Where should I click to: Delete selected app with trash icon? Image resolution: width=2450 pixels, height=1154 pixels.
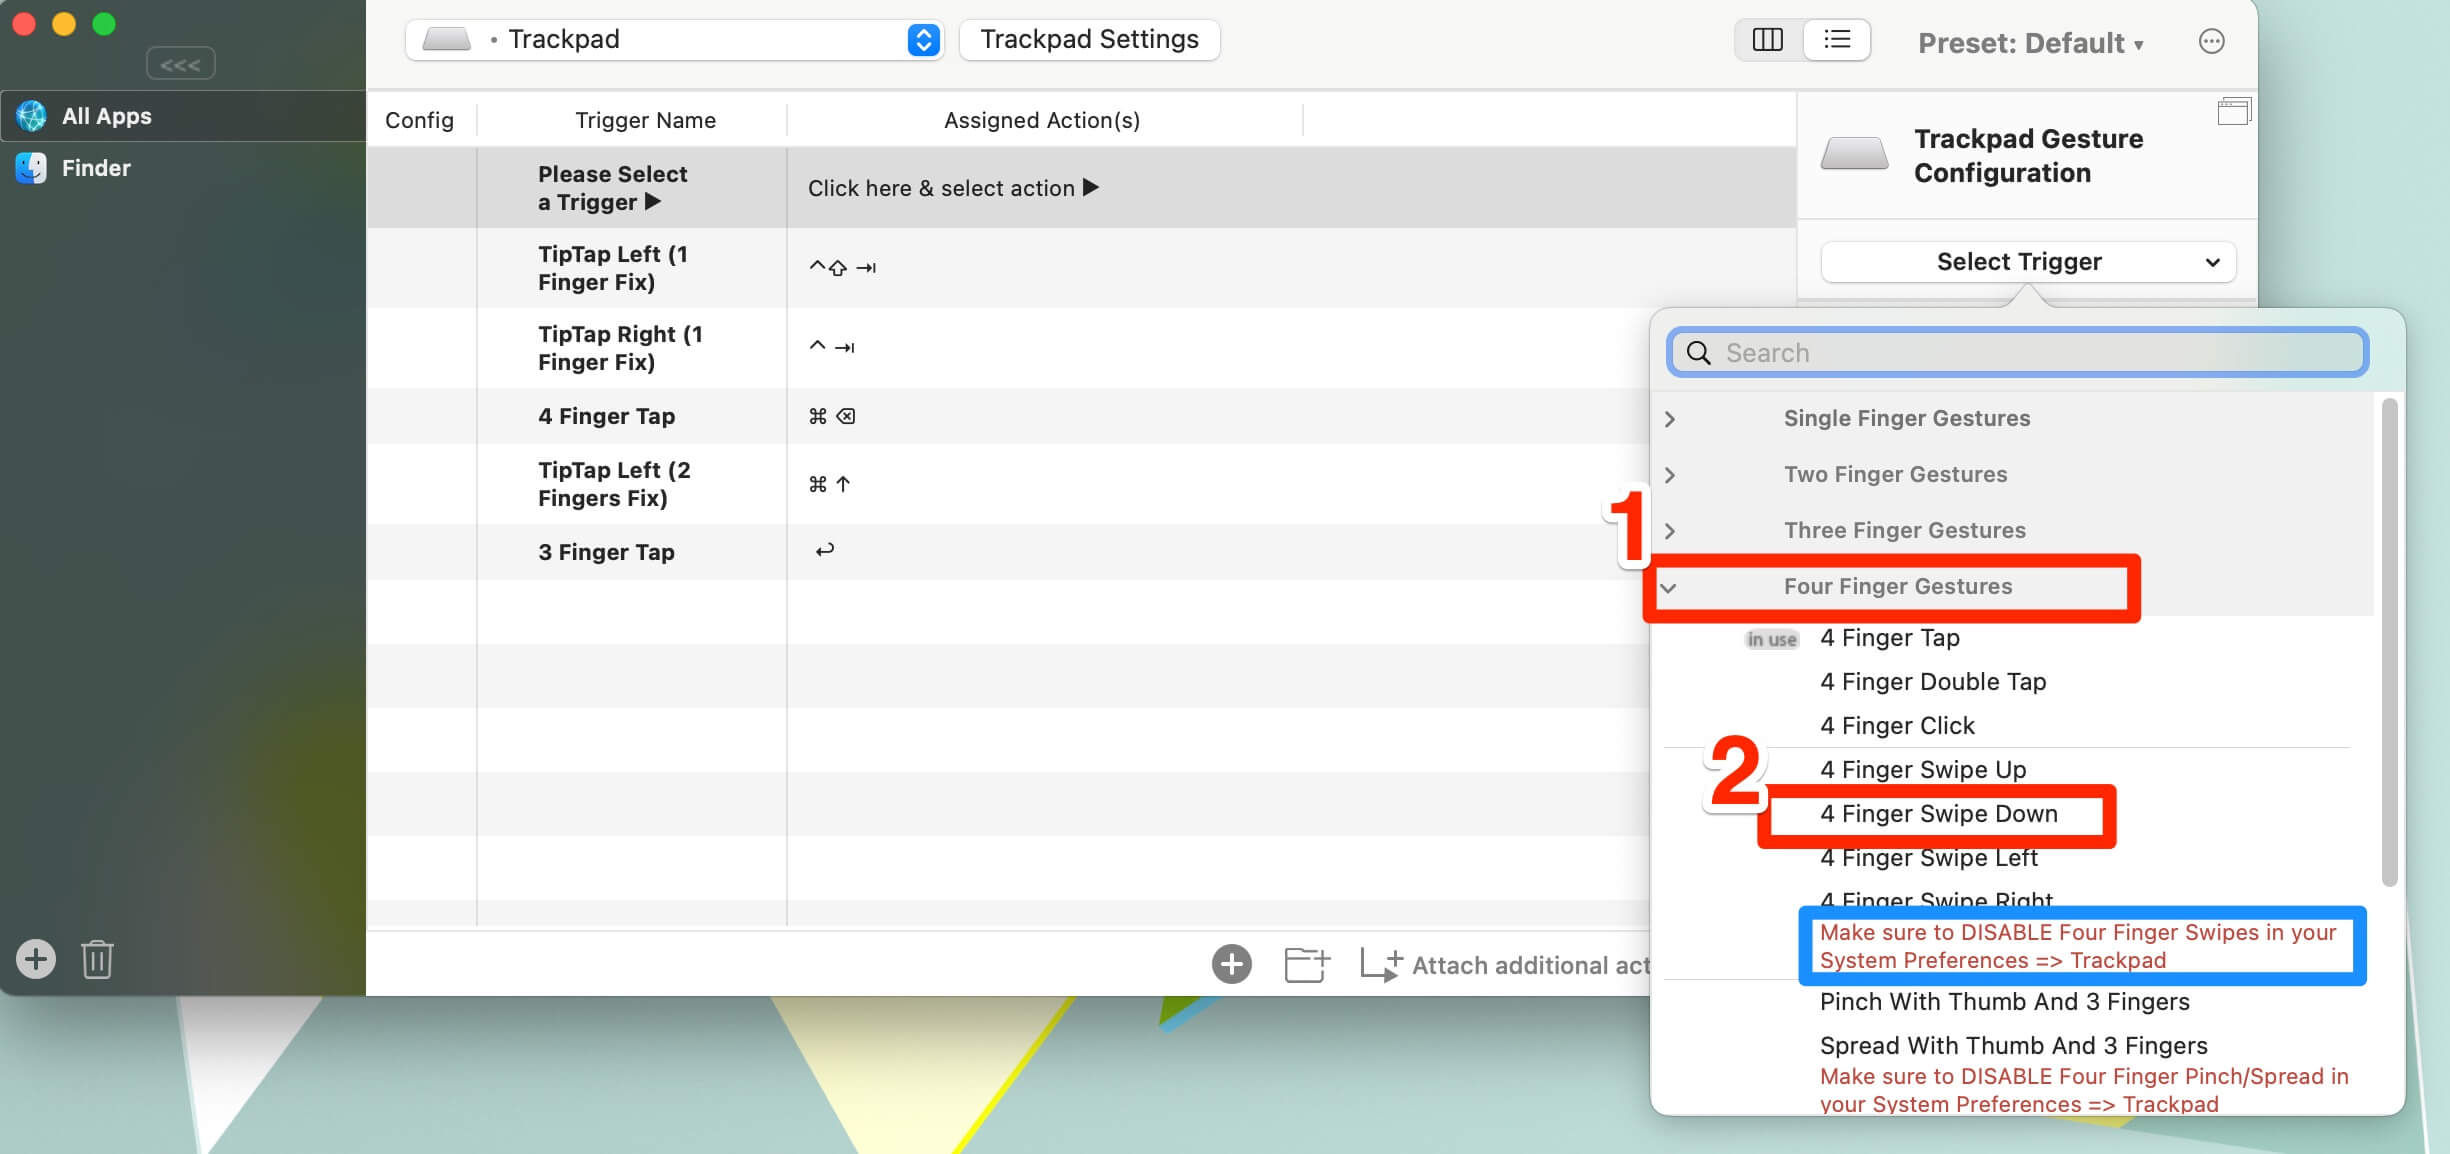pyautogui.click(x=97, y=959)
